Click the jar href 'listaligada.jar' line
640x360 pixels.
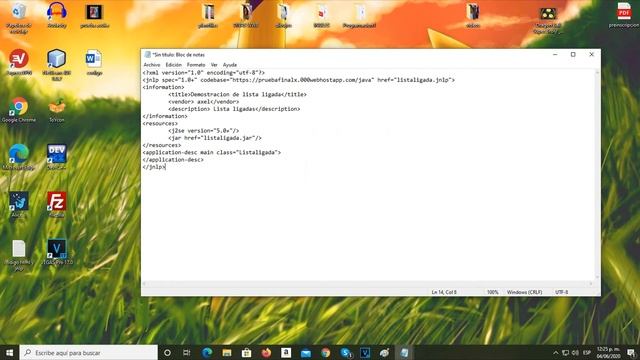pos(215,138)
